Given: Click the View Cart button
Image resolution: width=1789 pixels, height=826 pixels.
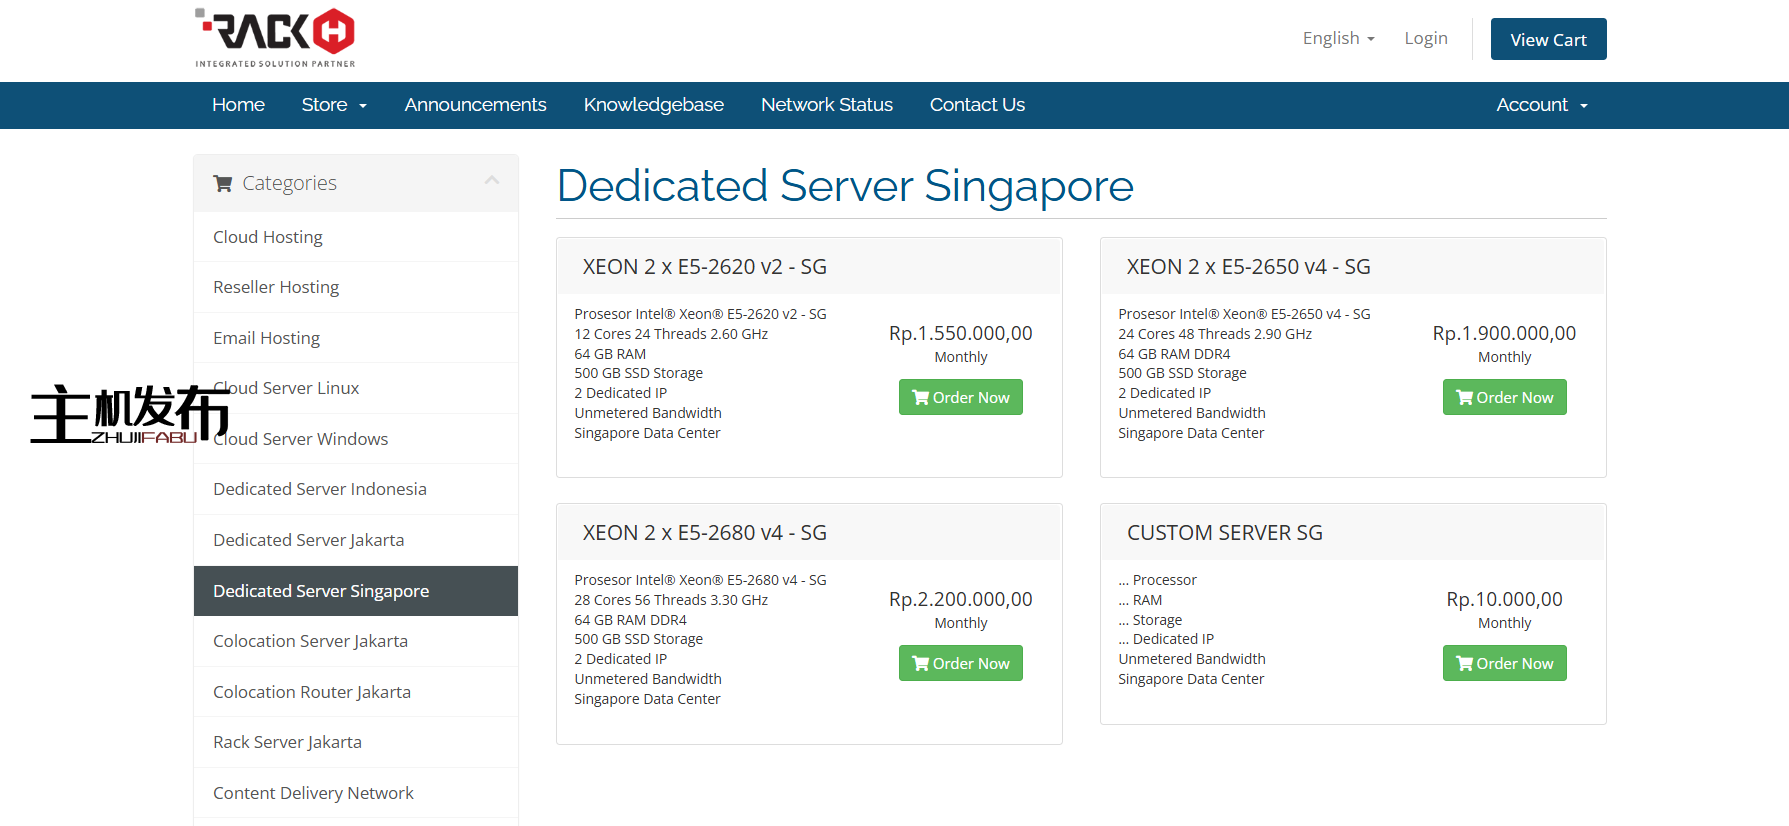Looking at the screenshot, I should pos(1548,40).
